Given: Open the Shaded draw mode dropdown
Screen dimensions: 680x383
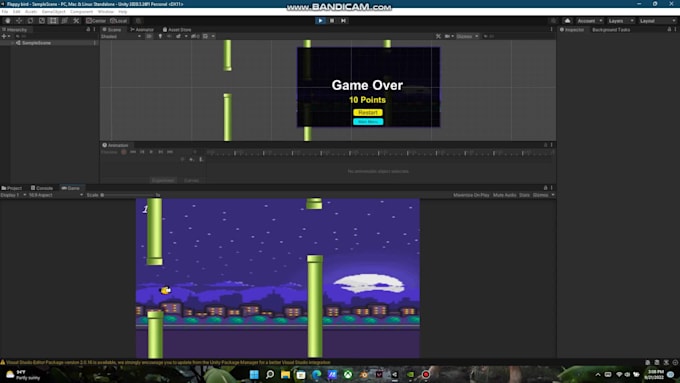Looking at the screenshot, I should pyautogui.click(x=121, y=36).
